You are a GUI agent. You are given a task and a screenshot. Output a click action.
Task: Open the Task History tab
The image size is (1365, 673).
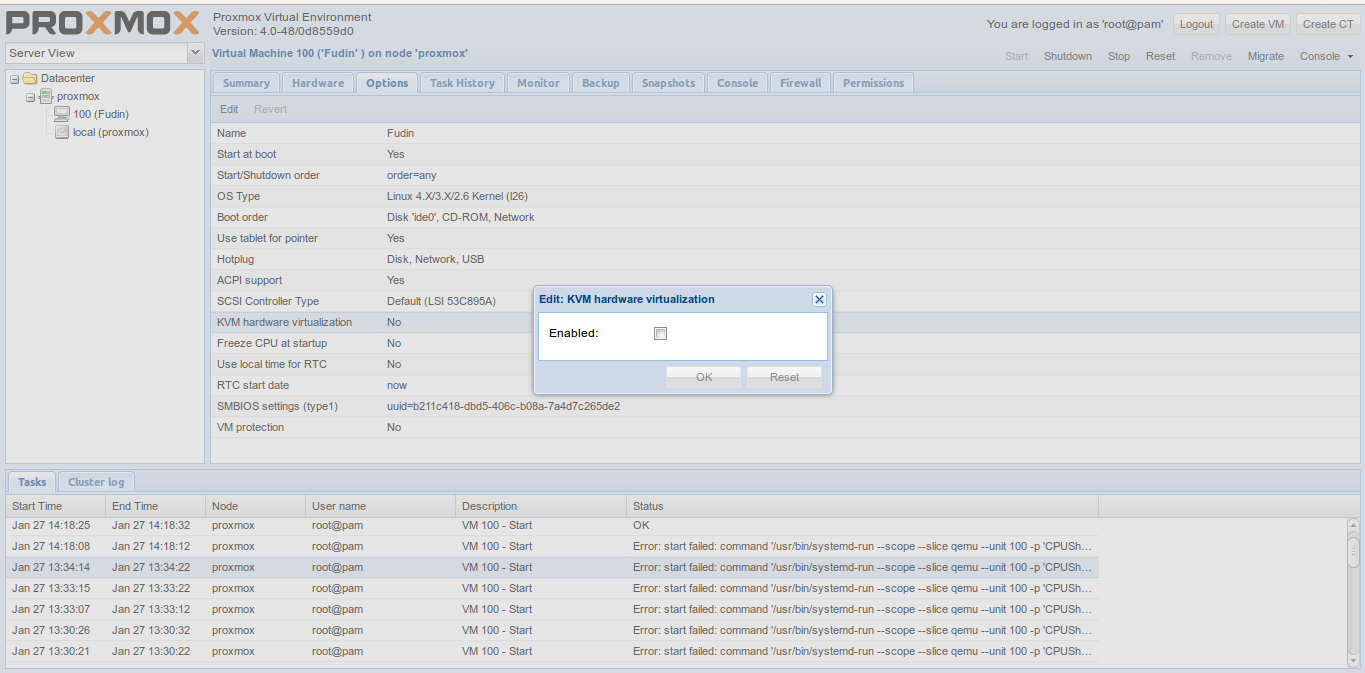tap(462, 83)
